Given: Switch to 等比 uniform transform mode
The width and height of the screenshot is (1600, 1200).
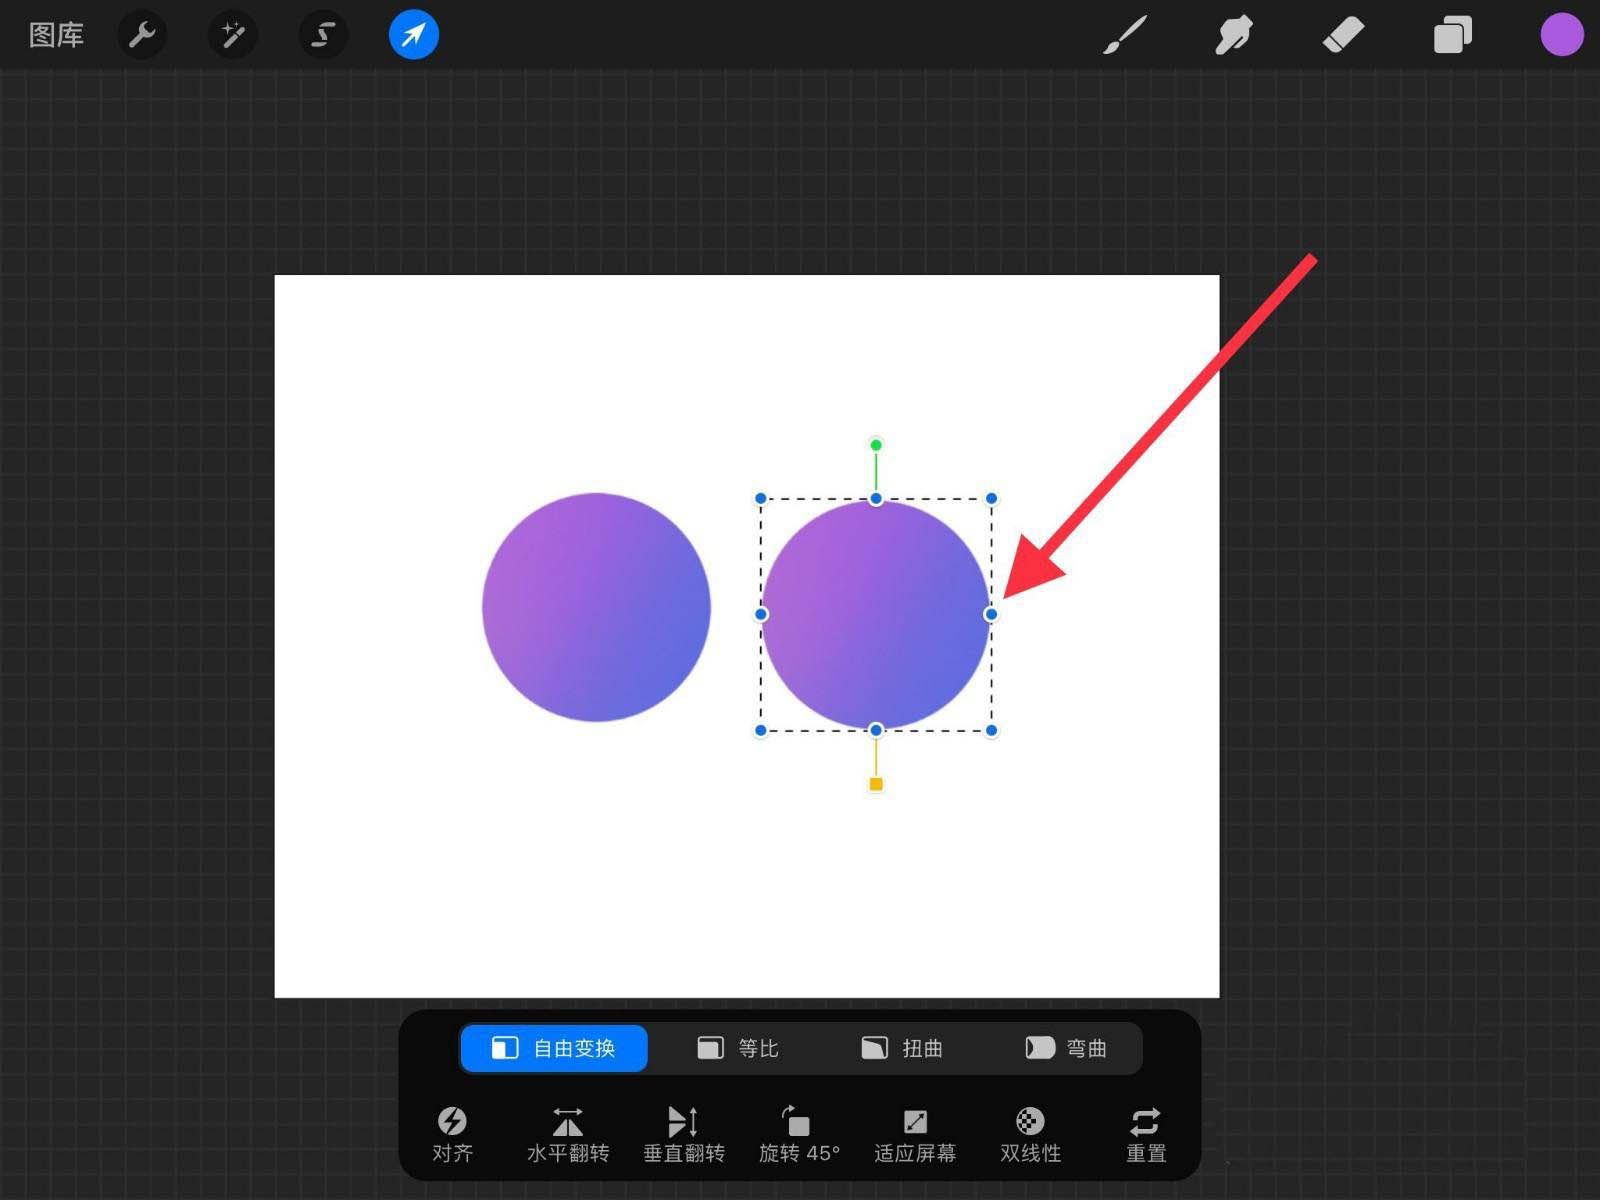Looking at the screenshot, I should [738, 1048].
